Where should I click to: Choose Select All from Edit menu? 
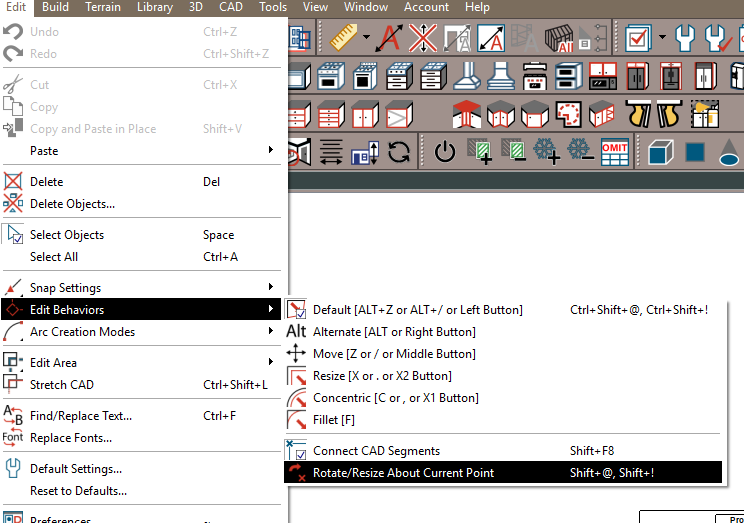(54, 257)
